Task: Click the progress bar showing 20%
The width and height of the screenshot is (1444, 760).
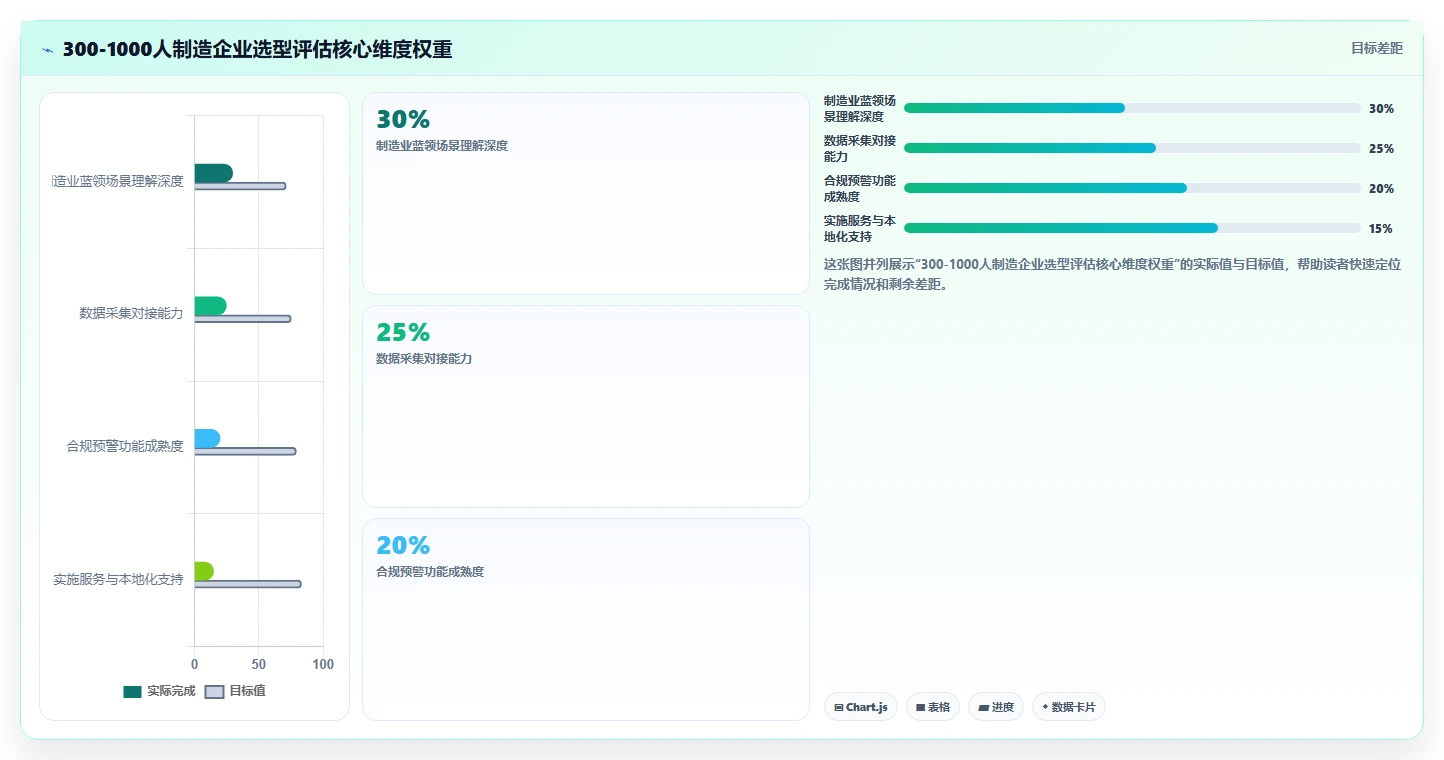Action: click(x=1132, y=188)
